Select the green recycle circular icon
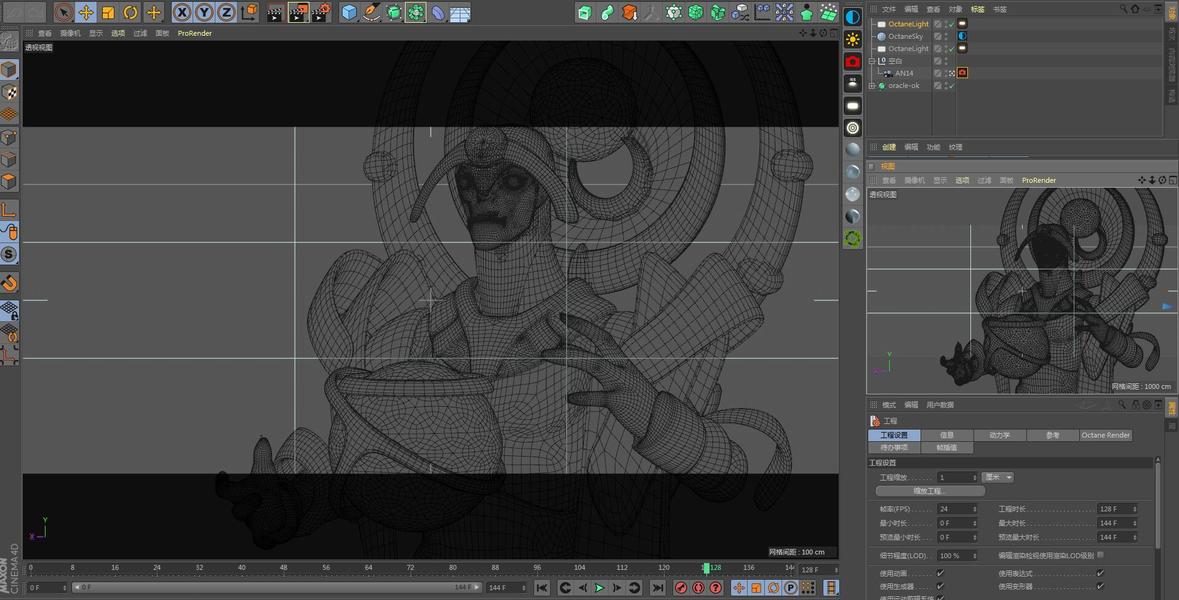The width and height of the screenshot is (1179, 600). 853,239
